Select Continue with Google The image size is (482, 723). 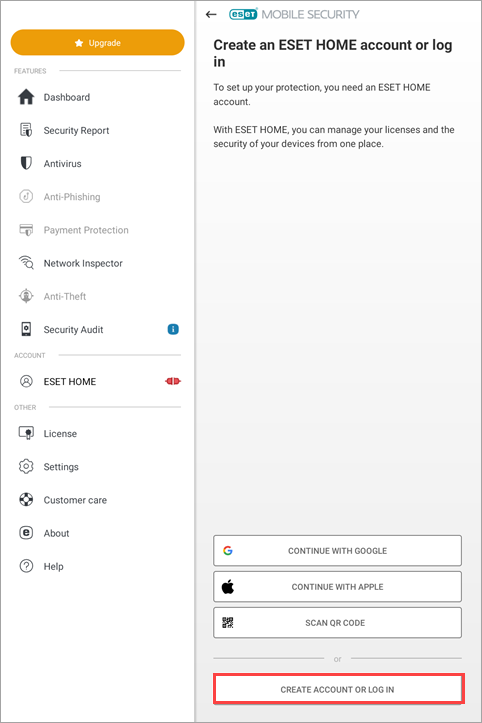337,551
